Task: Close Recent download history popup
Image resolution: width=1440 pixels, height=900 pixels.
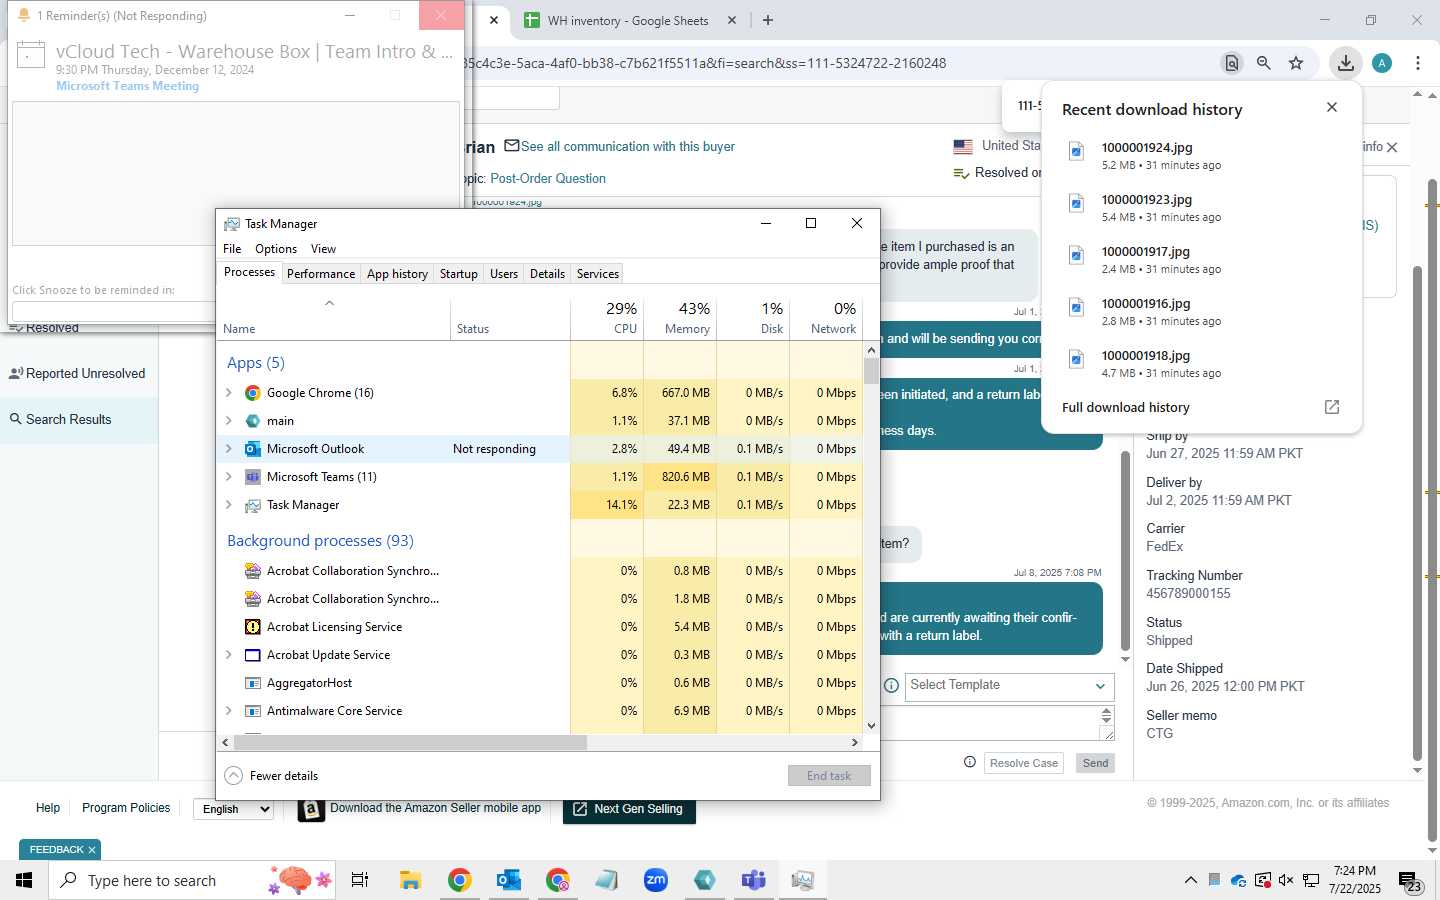Action: [1332, 107]
